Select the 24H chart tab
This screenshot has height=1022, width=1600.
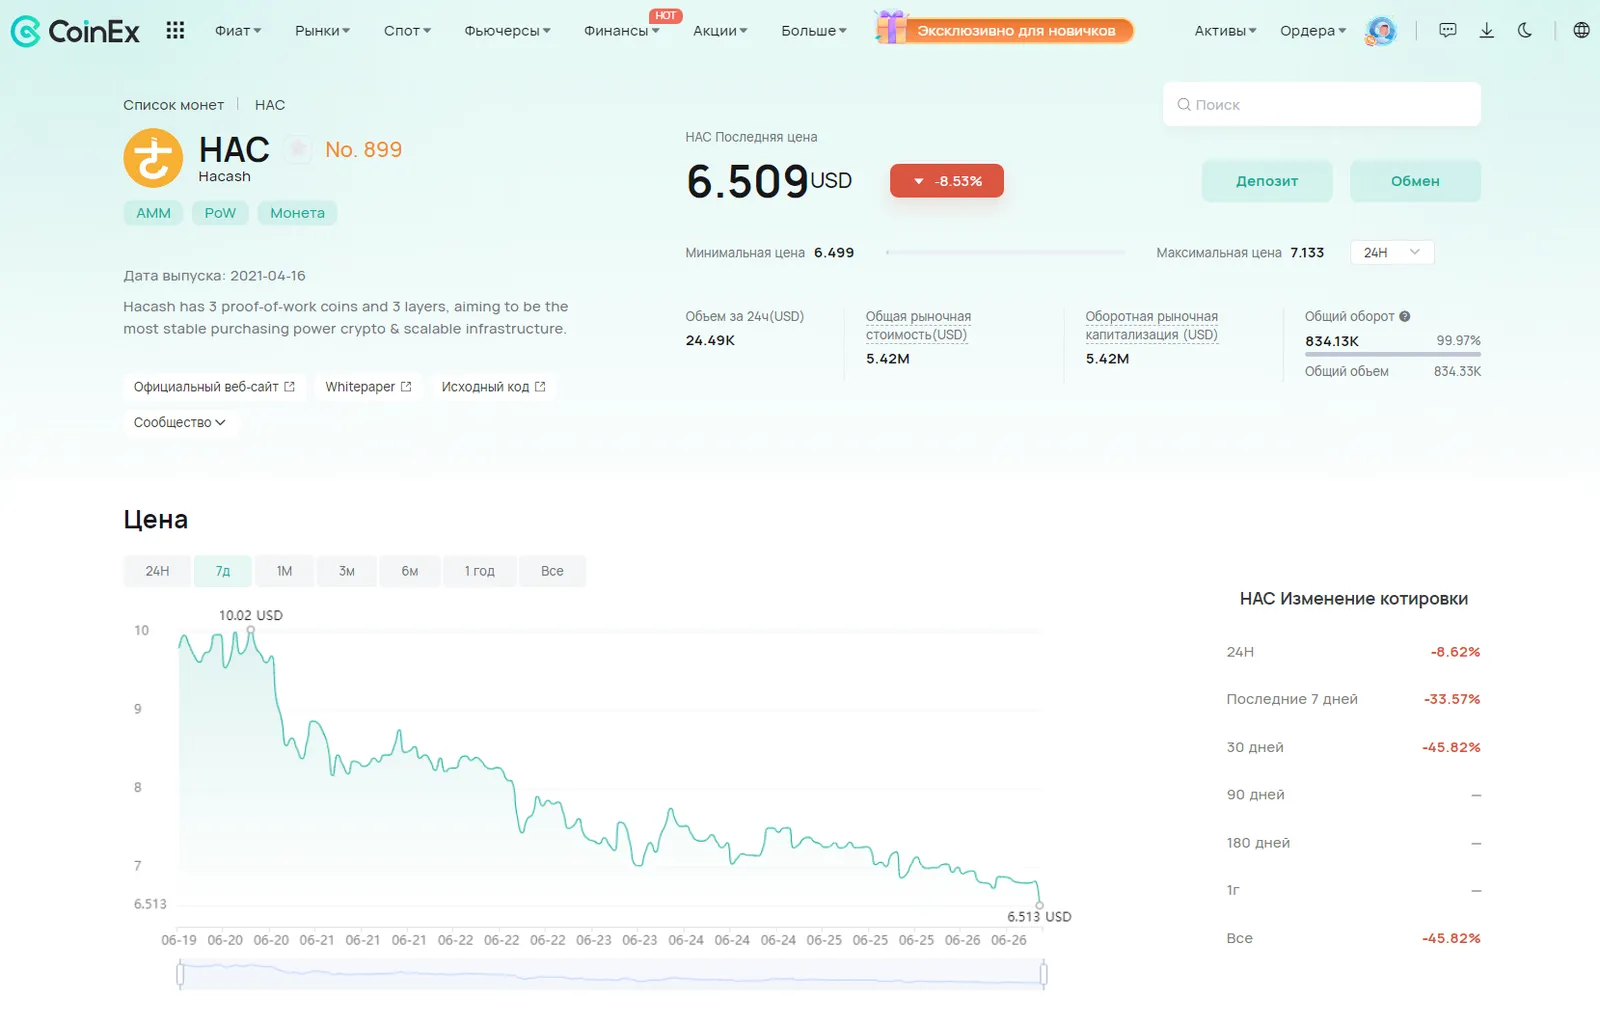click(157, 571)
